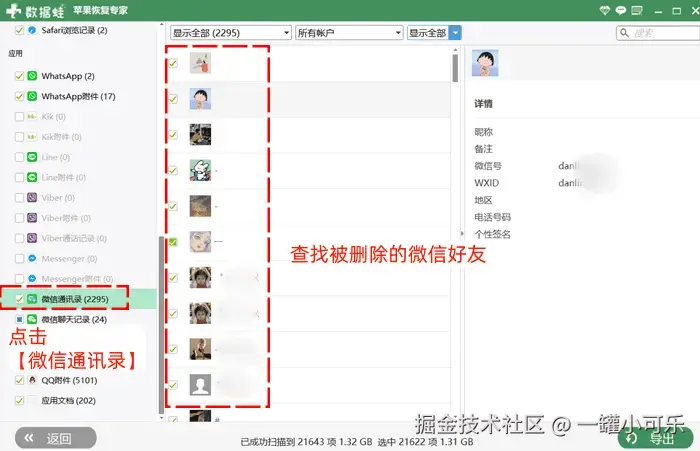700x451 pixels.
Task: Collapse the details panel splitter arrow
Action: coord(462,233)
